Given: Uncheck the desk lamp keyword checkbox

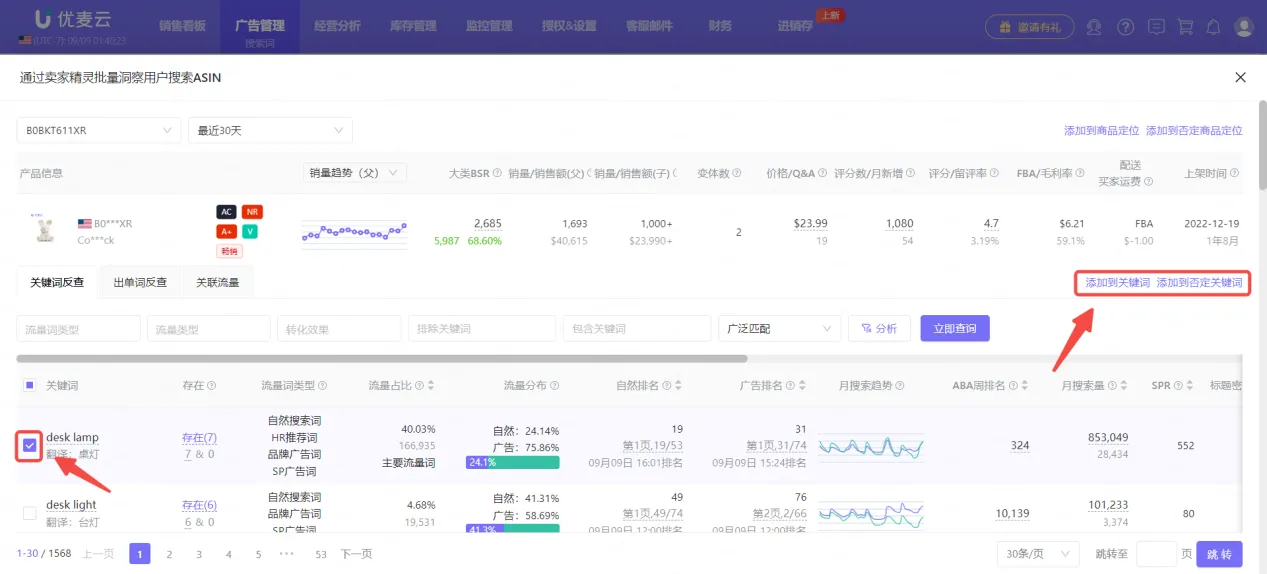Looking at the screenshot, I should pyautogui.click(x=29, y=445).
